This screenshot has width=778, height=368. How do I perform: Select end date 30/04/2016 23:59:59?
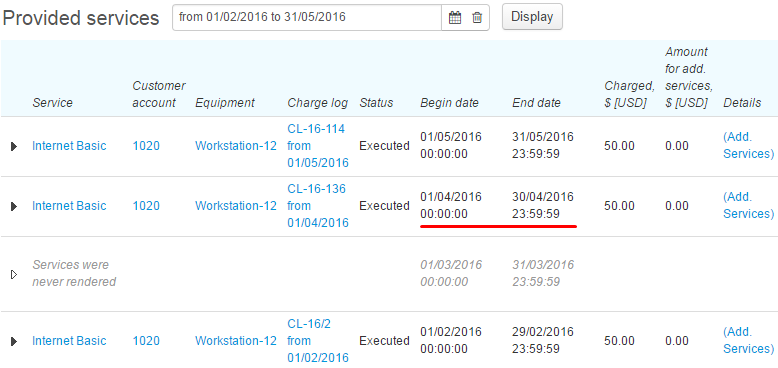(x=543, y=205)
